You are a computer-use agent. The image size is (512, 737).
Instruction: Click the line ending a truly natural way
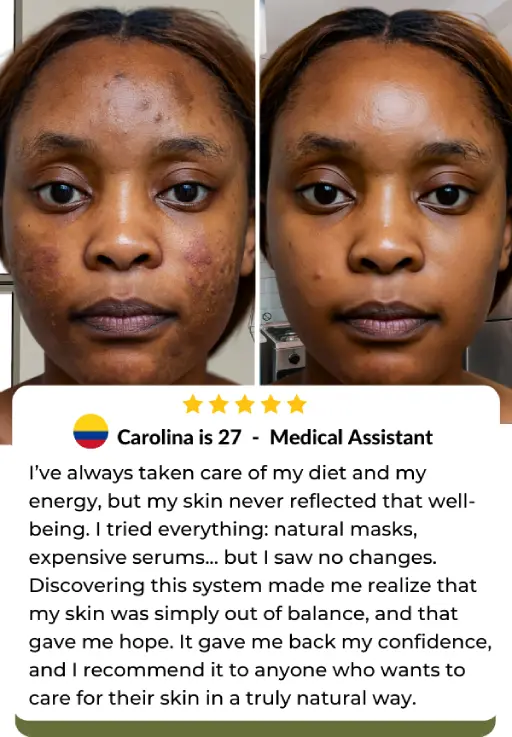click(222, 698)
